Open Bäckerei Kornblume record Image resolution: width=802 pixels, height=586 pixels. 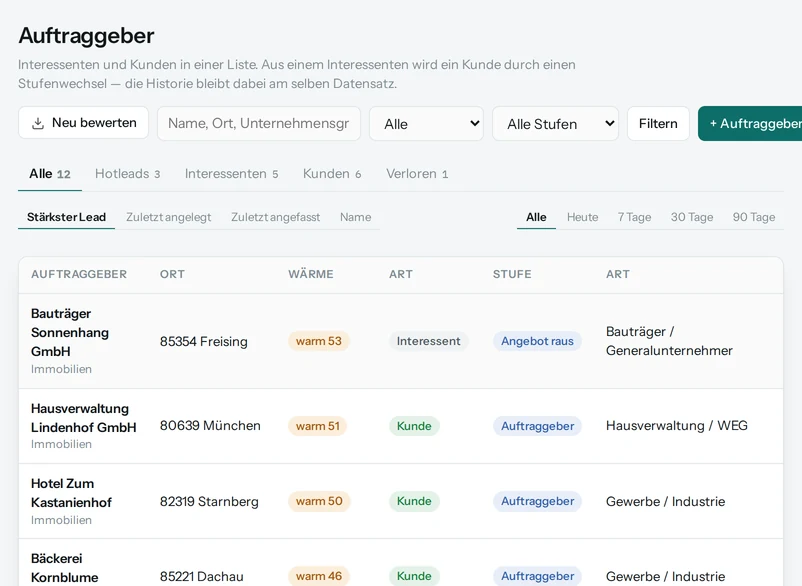click(64, 568)
